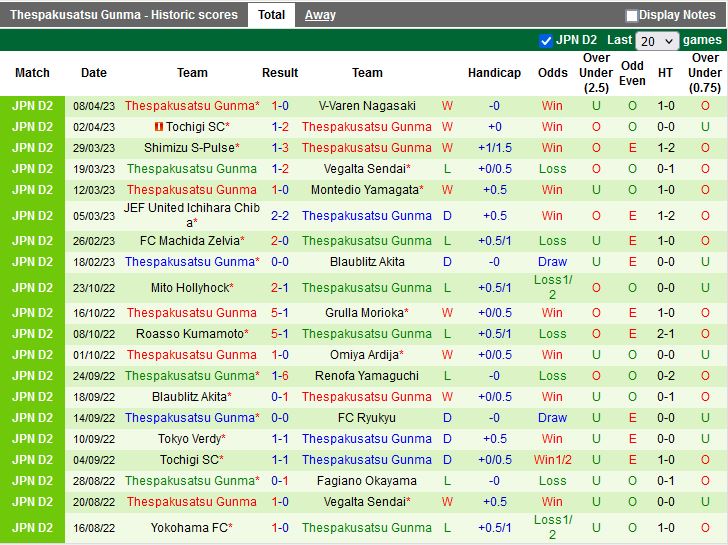Click Blaublitz Akita in the 18/09/22 row
728x545 pixels.
click(189, 397)
